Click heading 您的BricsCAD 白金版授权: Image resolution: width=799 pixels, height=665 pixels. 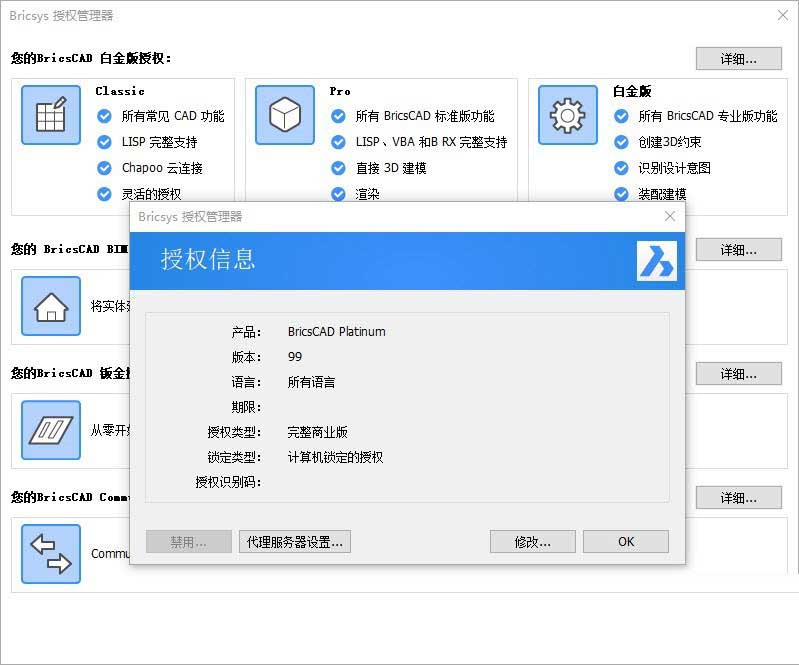pyautogui.click(x=91, y=58)
